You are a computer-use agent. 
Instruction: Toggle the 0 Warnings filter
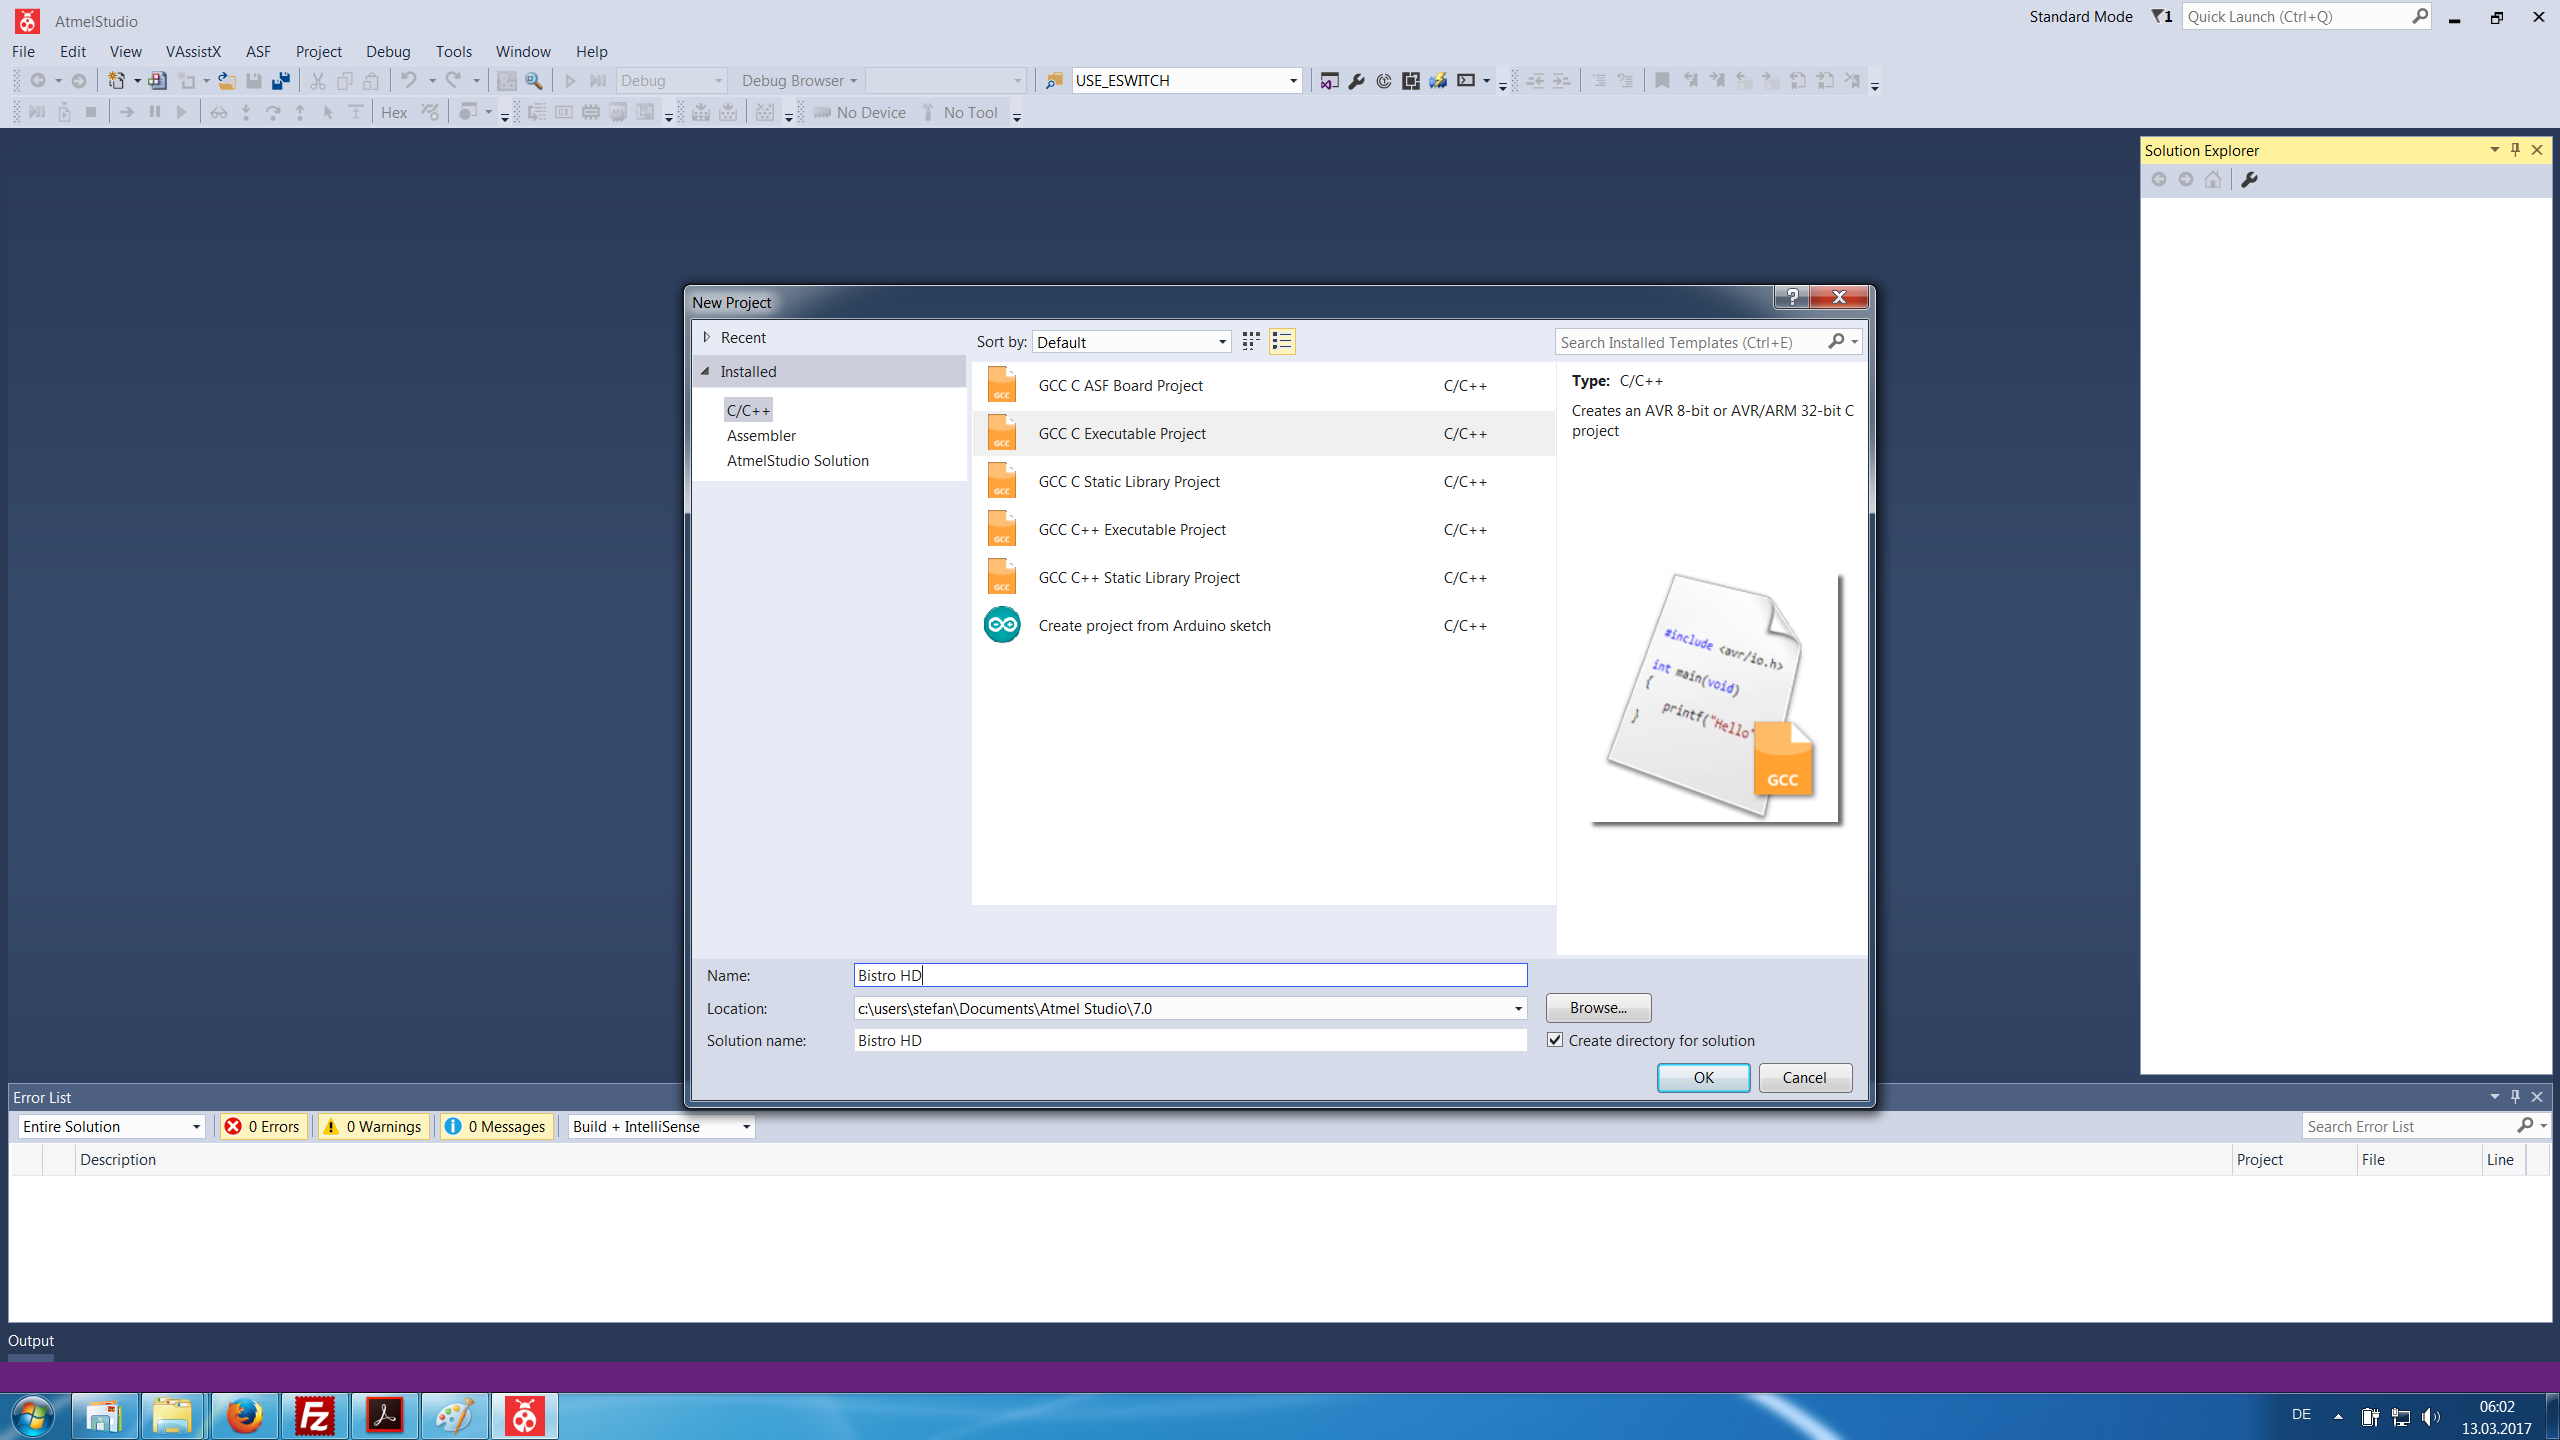point(373,1126)
